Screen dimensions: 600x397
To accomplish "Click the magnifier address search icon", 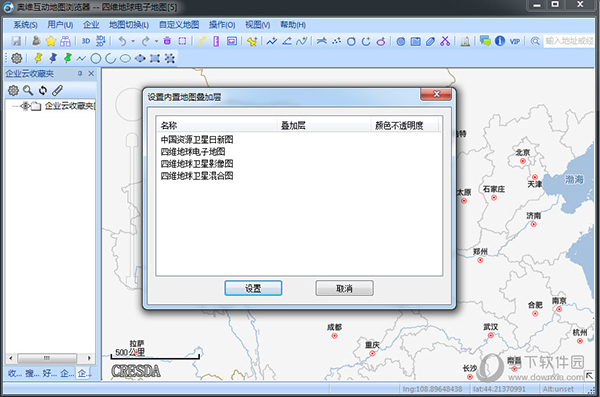I will [x=535, y=41].
